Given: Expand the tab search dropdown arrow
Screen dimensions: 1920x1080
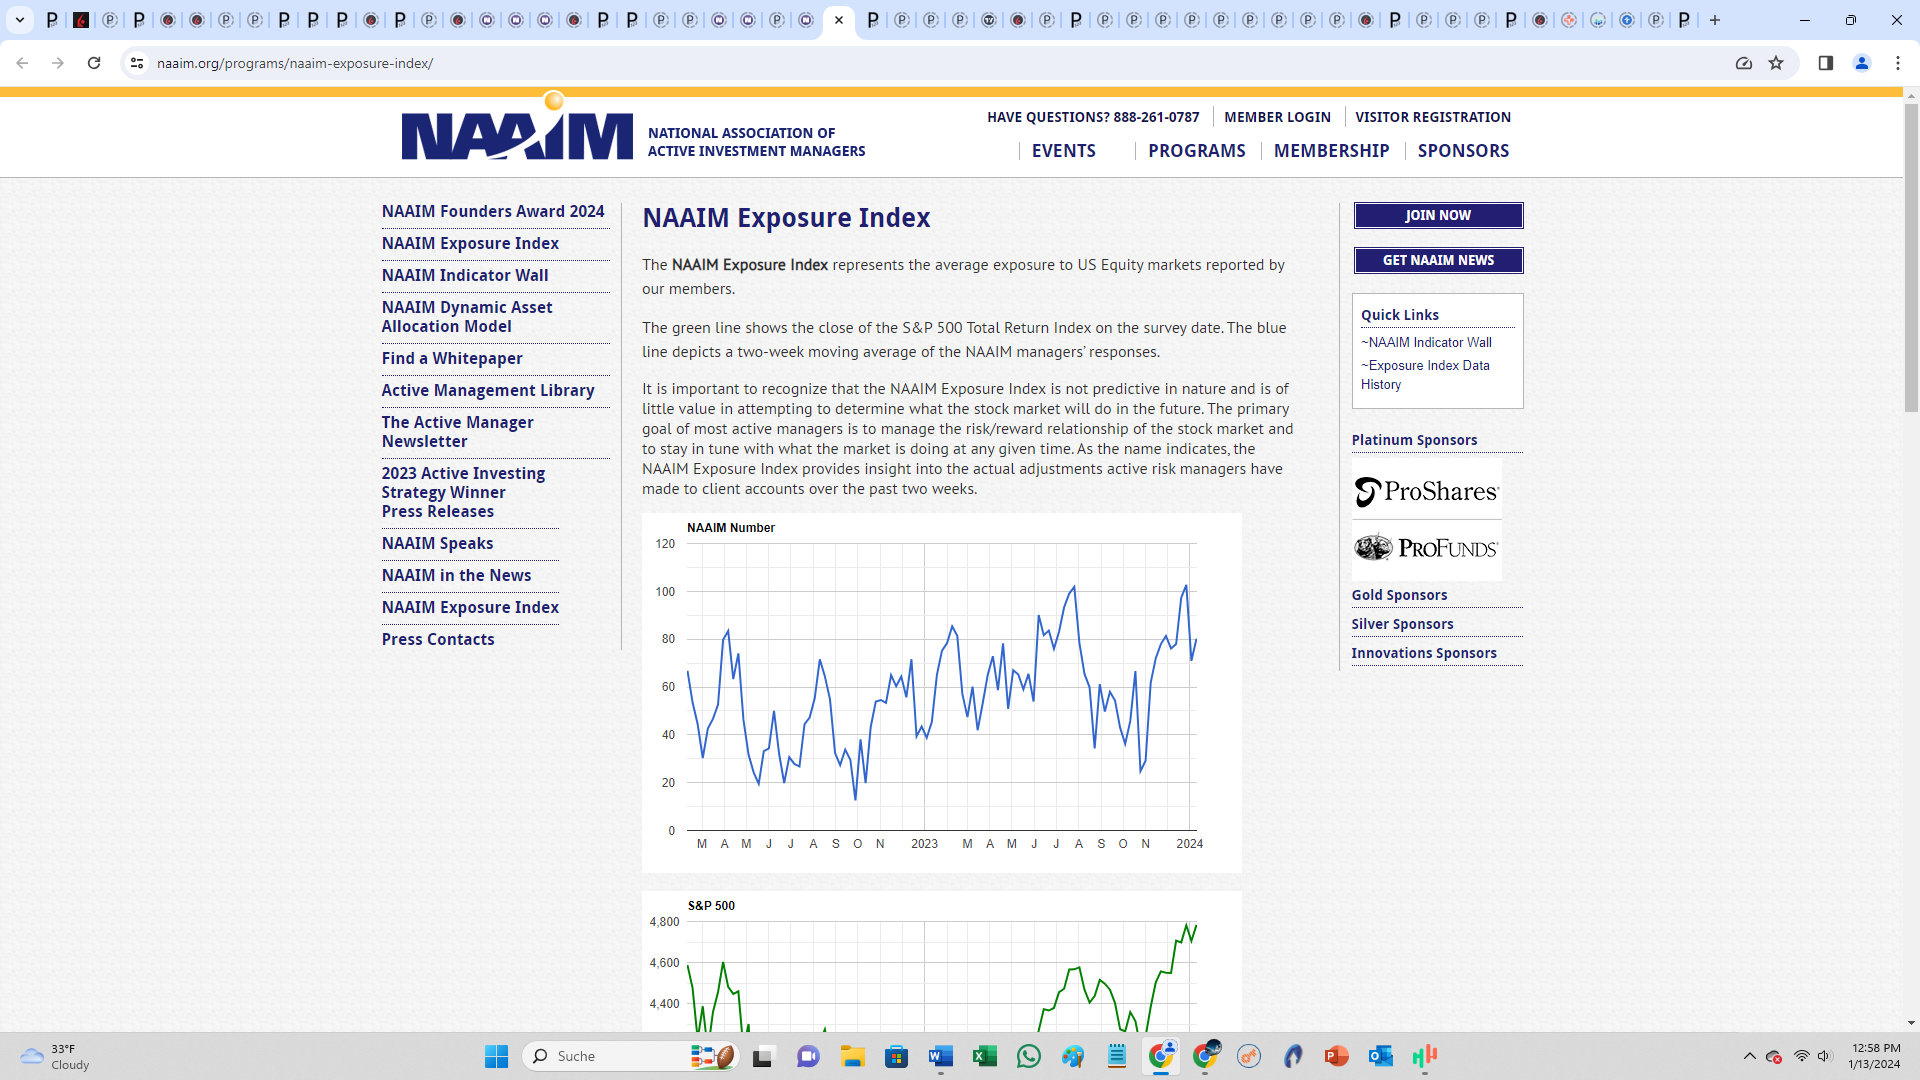Looking at the screenshot, I should [x=19, y=20].
